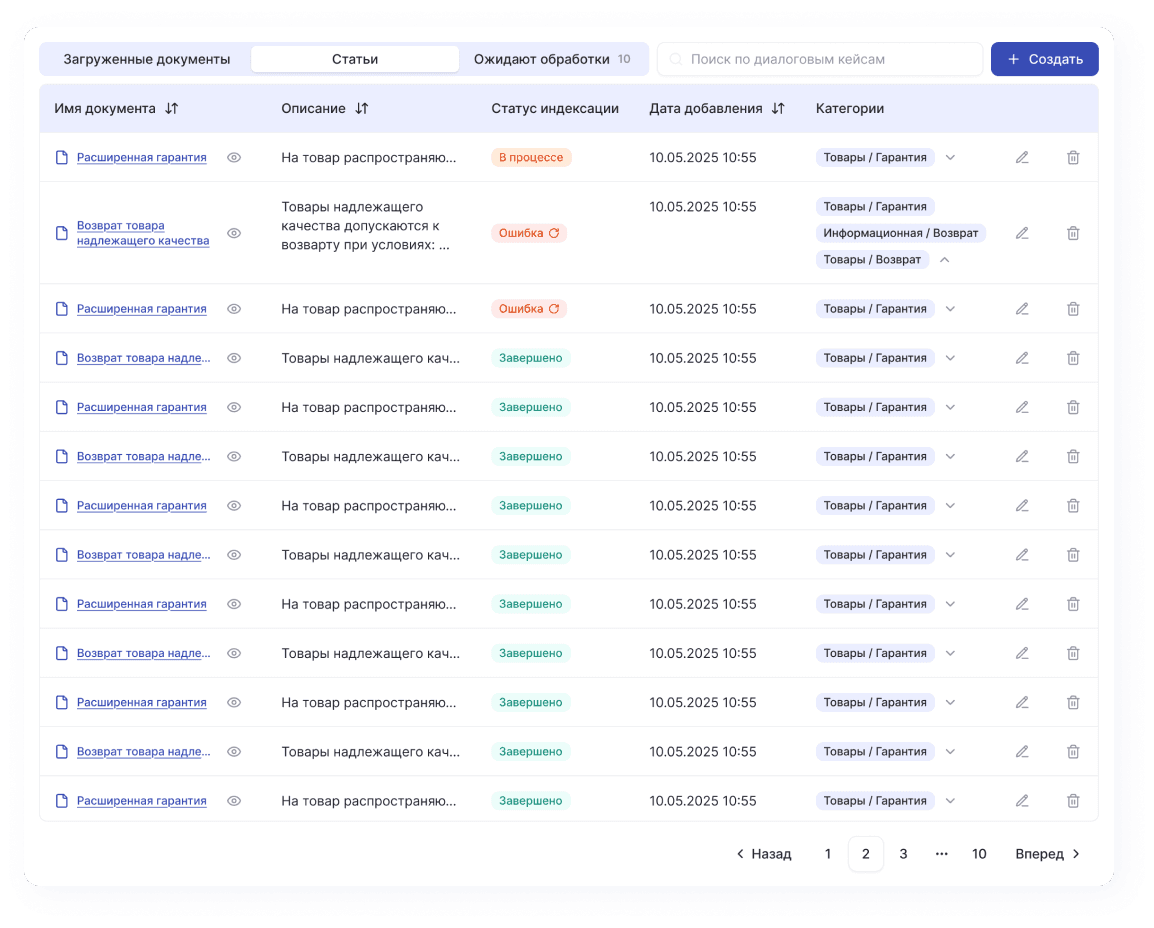Delete the Расширенная гарантия Ошибка row document
Viewport: 1154px width, 928px height.
(x=1073, y=309)
